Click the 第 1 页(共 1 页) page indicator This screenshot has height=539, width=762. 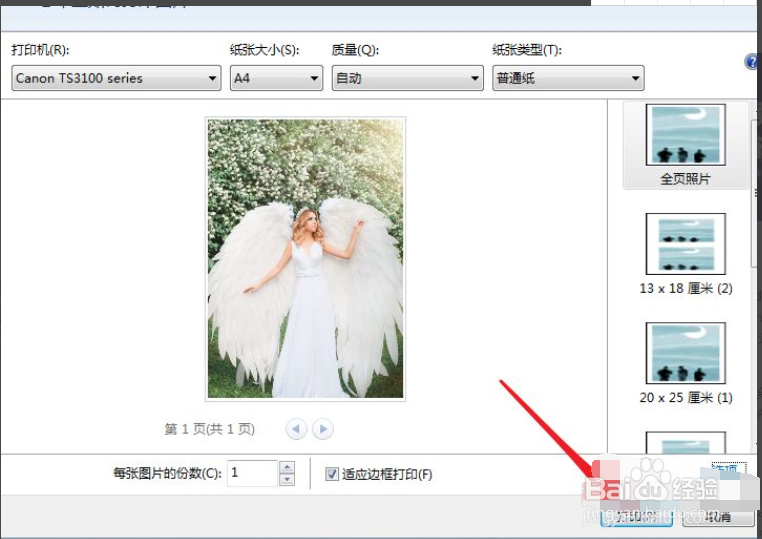click(209, 429)
